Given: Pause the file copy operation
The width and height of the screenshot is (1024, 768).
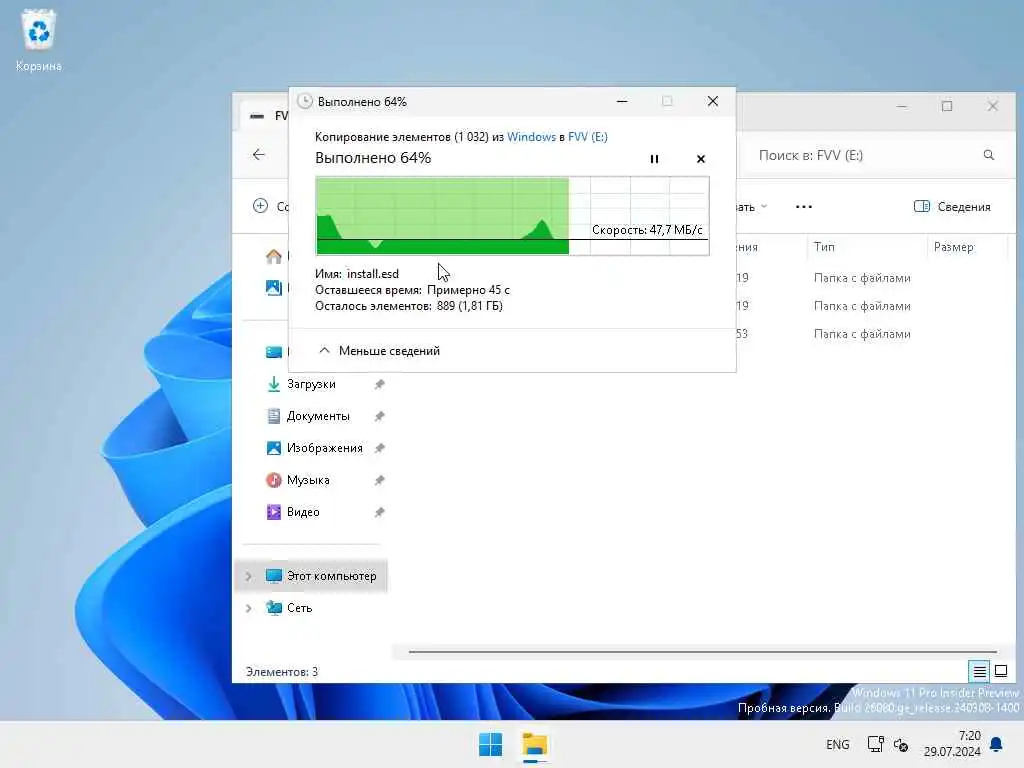Looking at the screenshot, I should [654, 159].
